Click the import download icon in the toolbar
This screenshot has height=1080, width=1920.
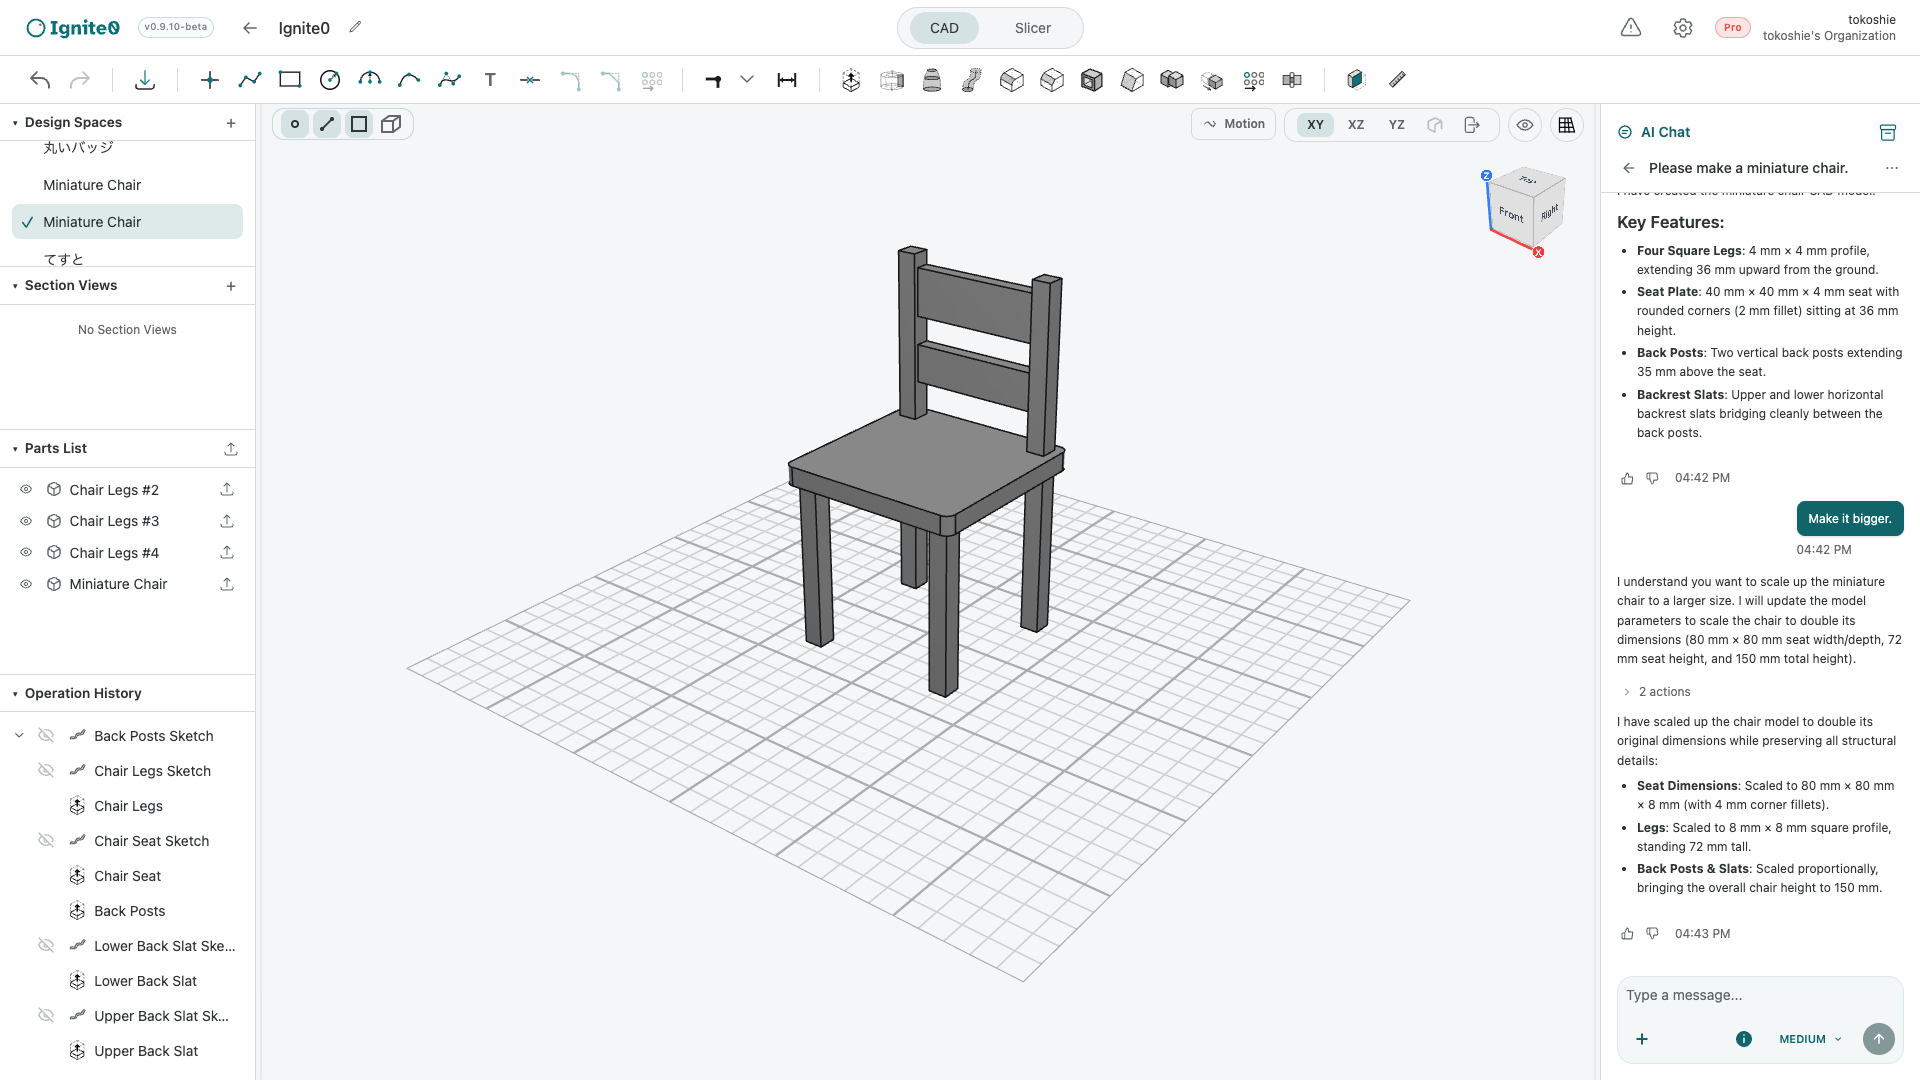(x=145, y=80)
